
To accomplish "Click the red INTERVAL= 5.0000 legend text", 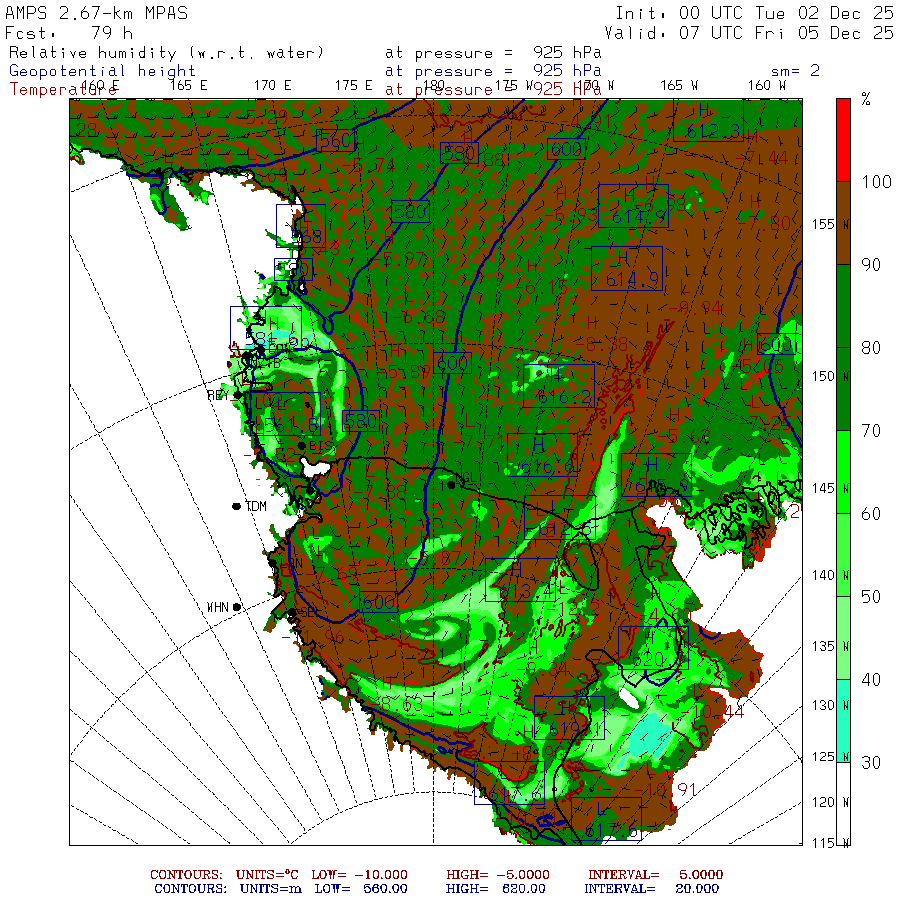I will click(655, 875).
